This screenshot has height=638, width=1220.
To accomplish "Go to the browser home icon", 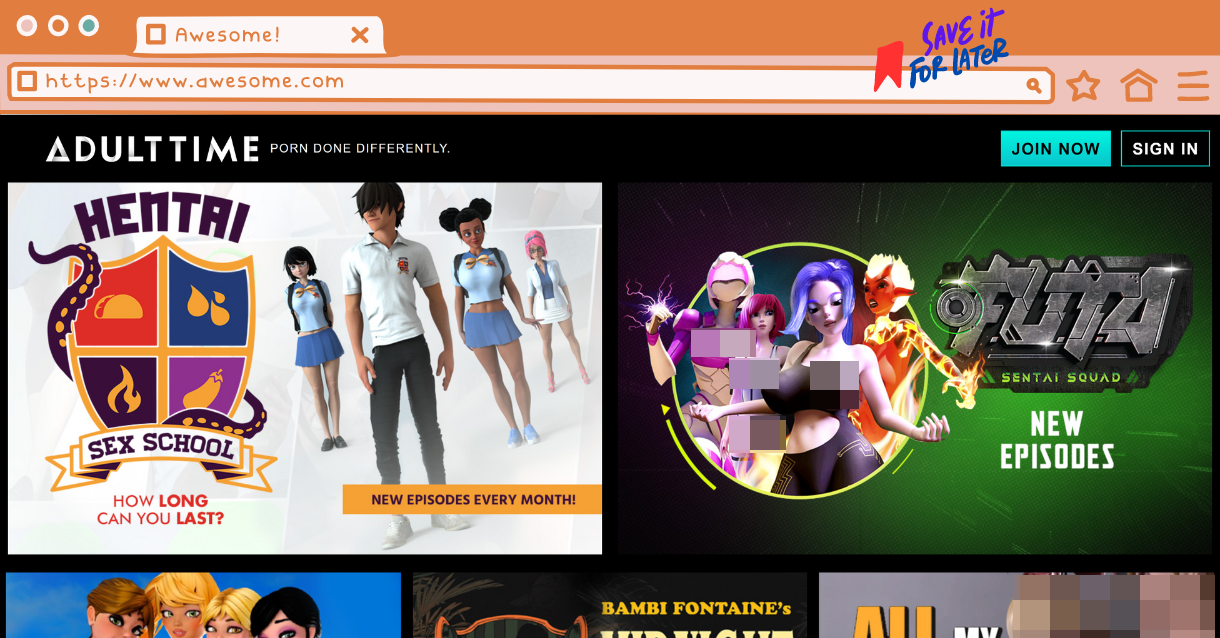I will click(x=1138, y=86).
